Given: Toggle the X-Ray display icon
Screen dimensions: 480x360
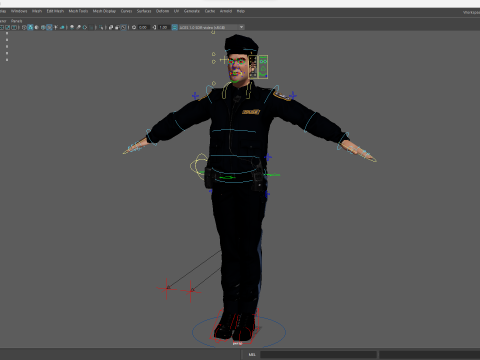Looking at the screenshot, I should point(111,27).
